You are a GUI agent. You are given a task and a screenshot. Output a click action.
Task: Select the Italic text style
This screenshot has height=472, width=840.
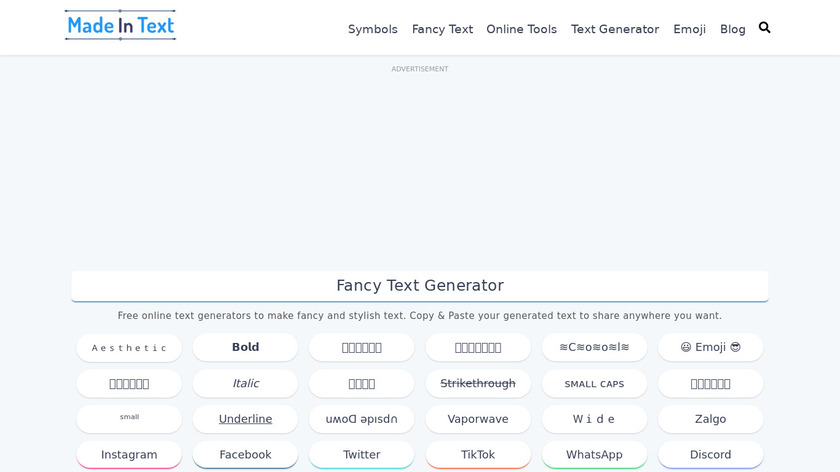pos(245,383)
